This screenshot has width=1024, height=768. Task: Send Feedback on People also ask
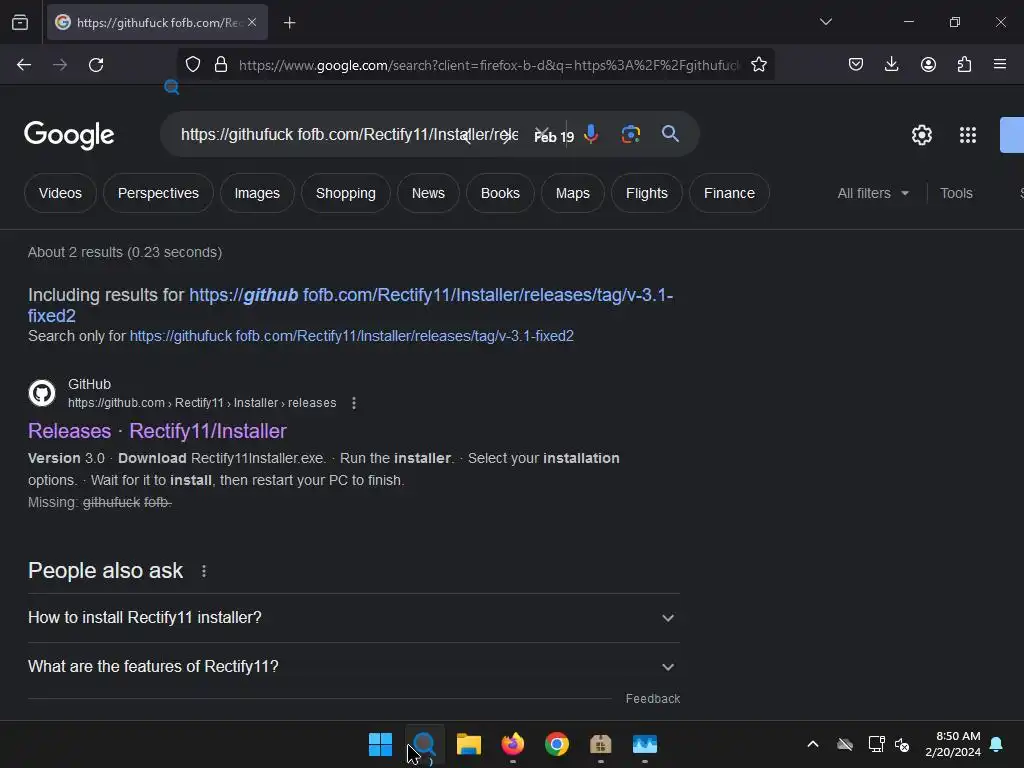tap(652, 699)
